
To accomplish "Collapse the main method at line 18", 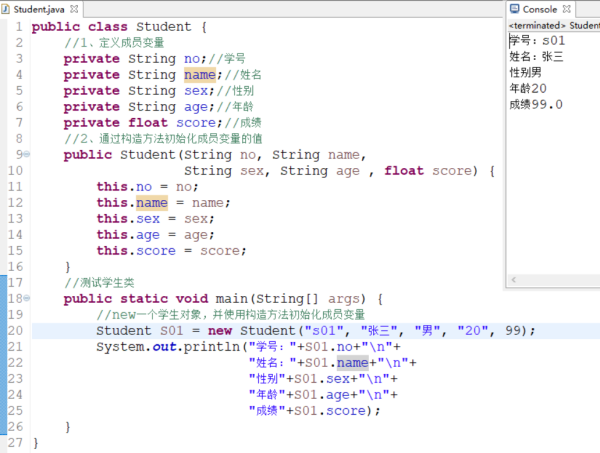I will point(26,298).
